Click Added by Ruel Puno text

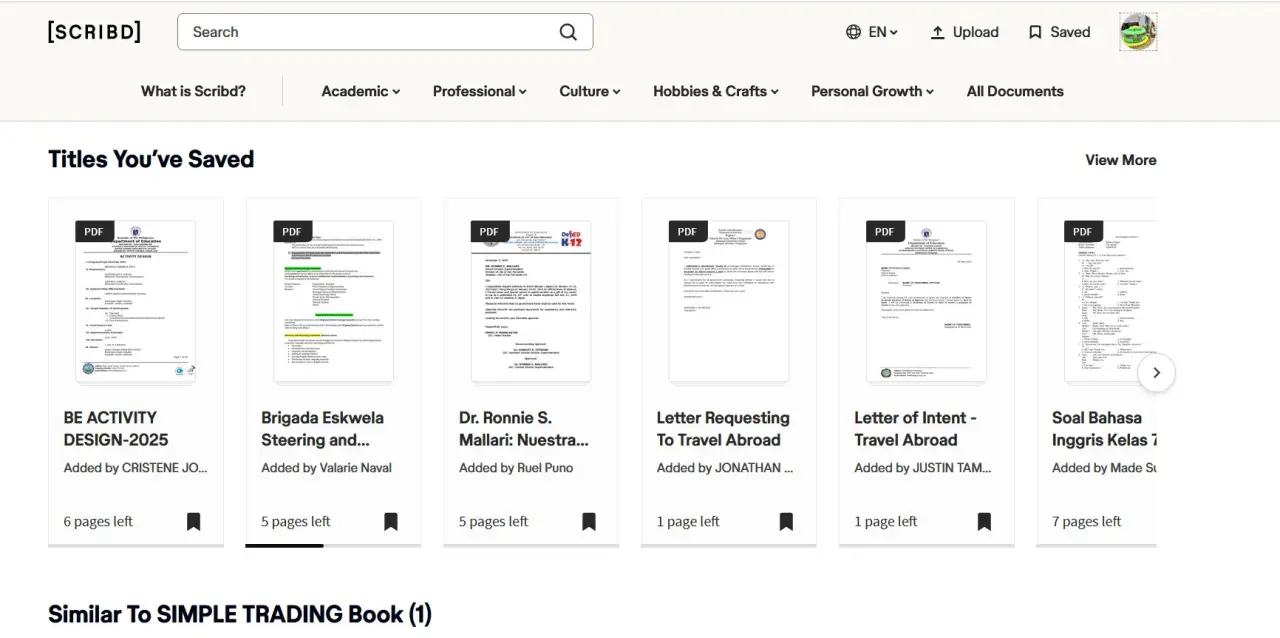516,467
